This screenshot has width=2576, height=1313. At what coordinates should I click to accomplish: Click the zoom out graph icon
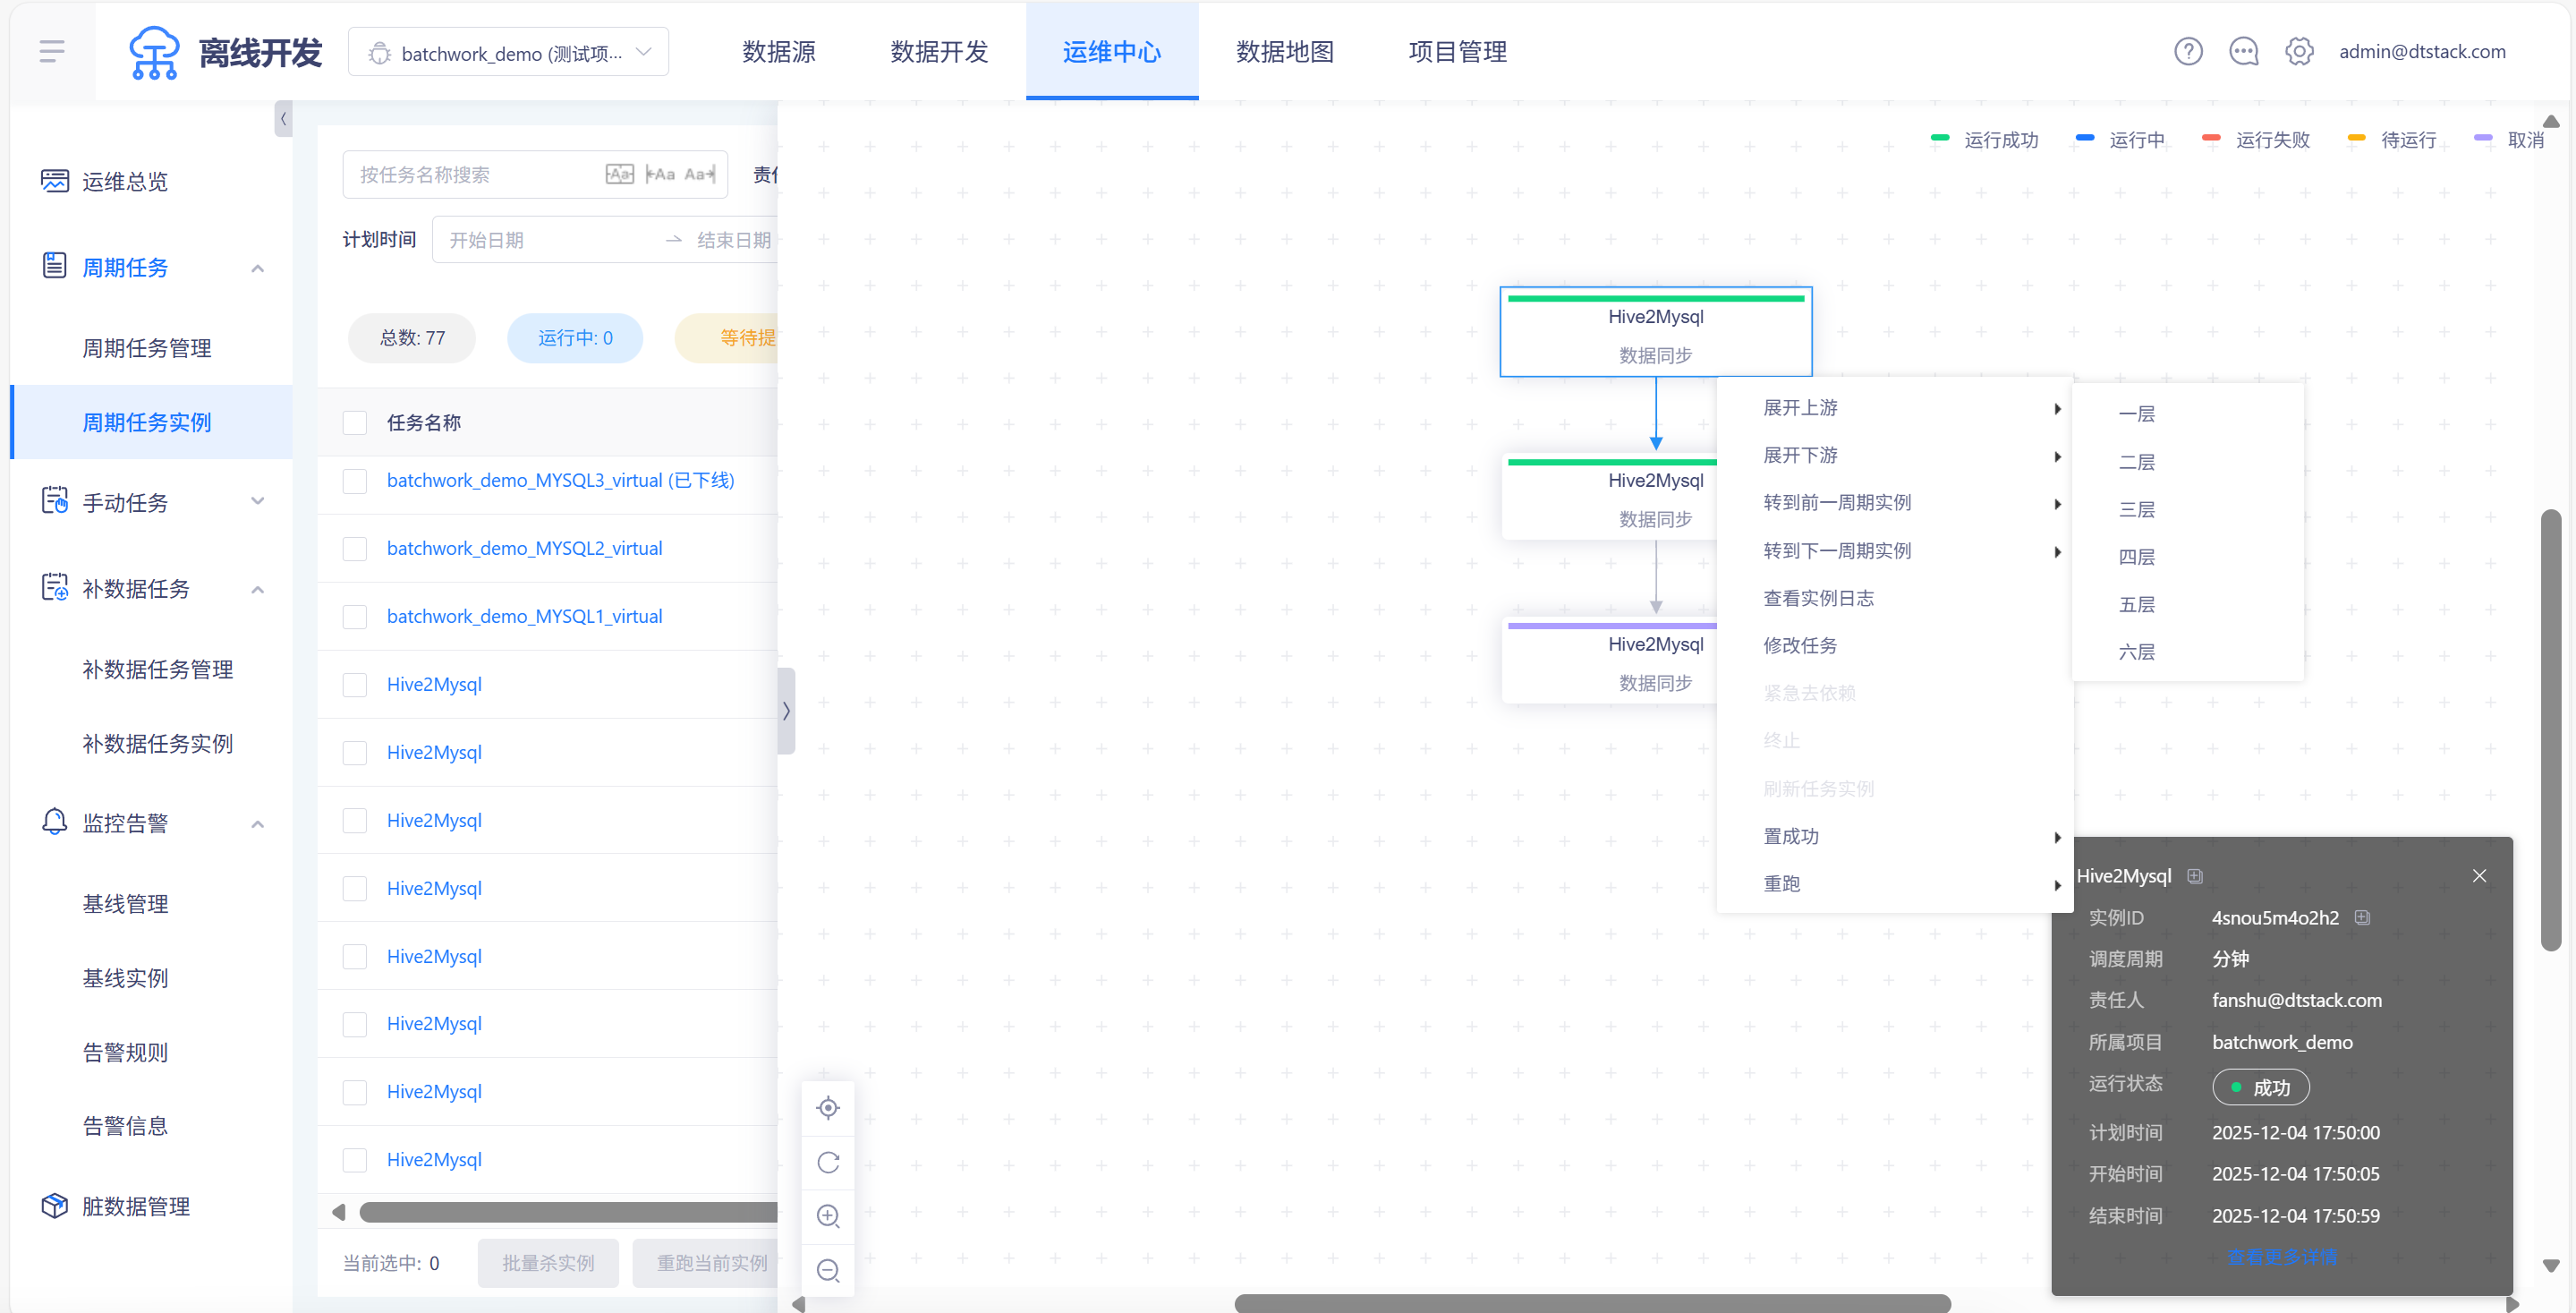click(x=828, y=1270)
